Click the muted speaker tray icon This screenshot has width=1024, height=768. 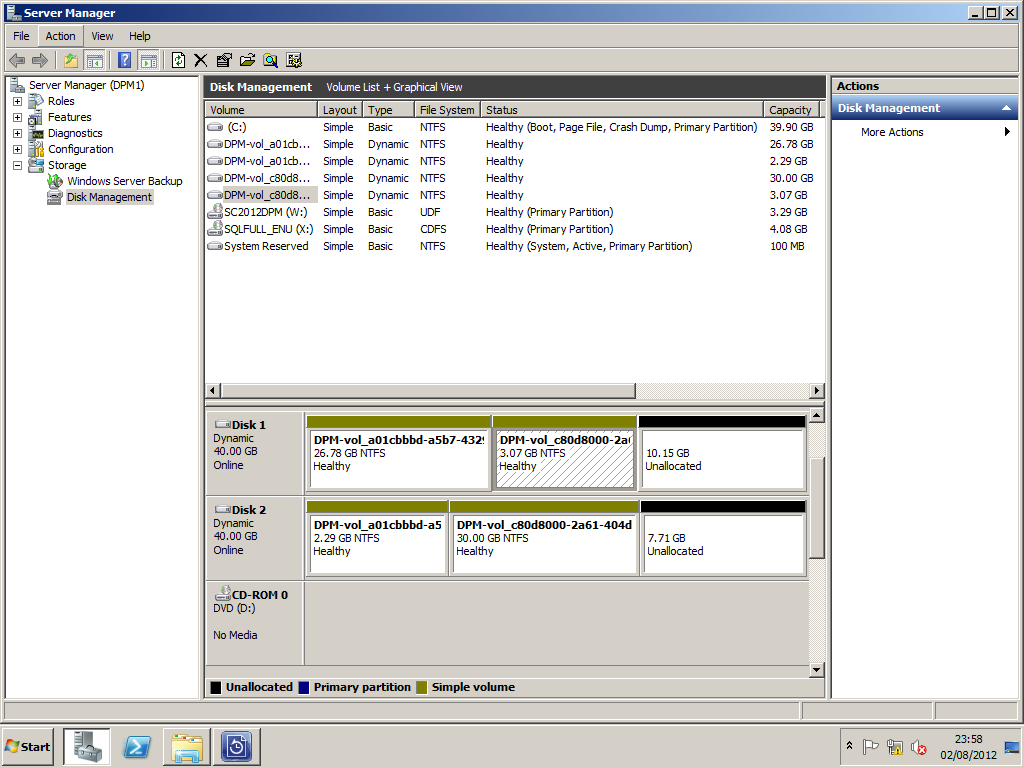pos(919,746)
